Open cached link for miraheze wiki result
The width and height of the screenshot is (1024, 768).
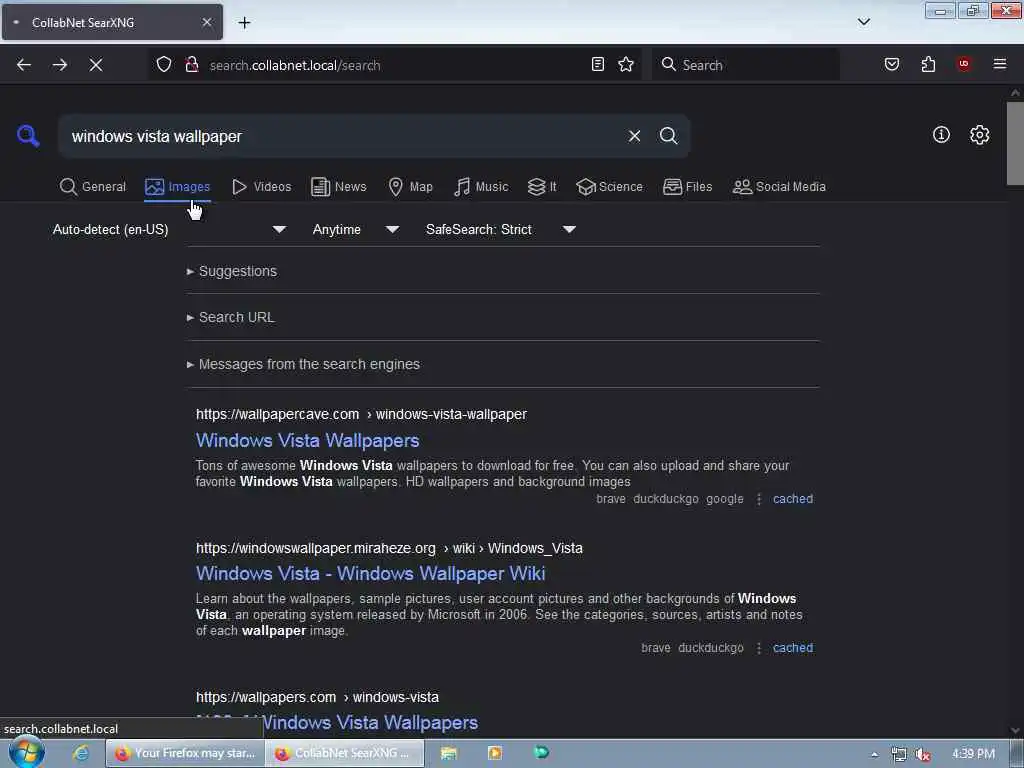[793, 648]
